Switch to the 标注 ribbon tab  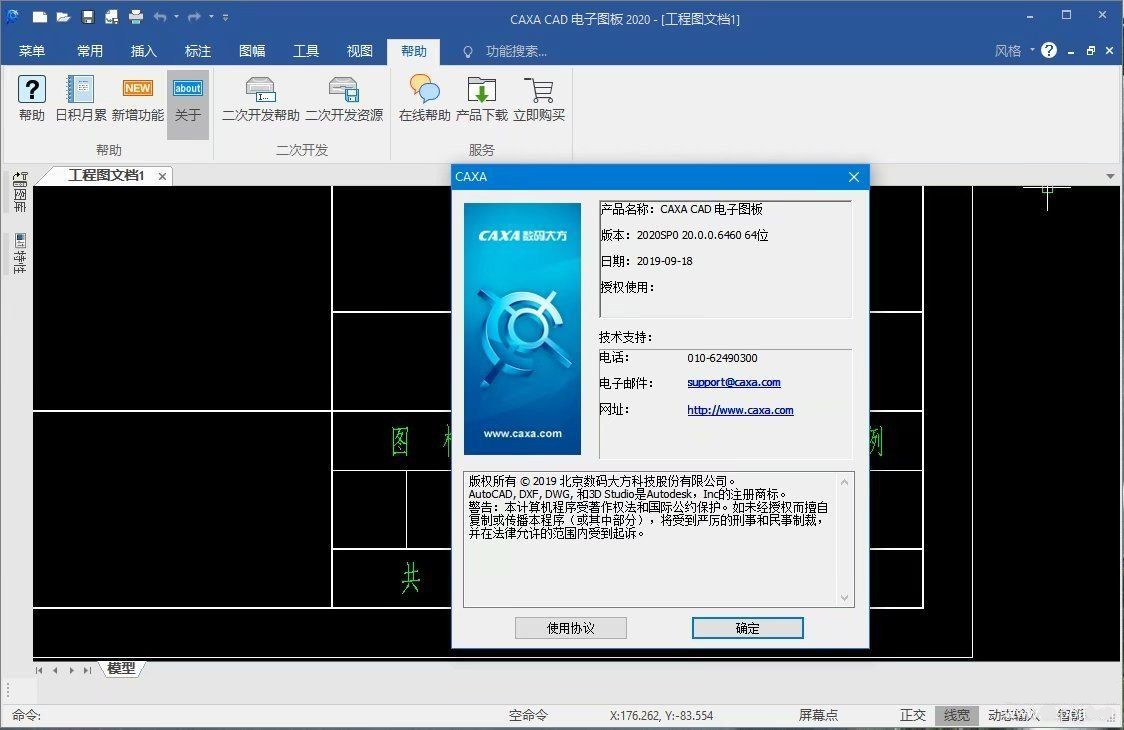(x=197, y=51)
